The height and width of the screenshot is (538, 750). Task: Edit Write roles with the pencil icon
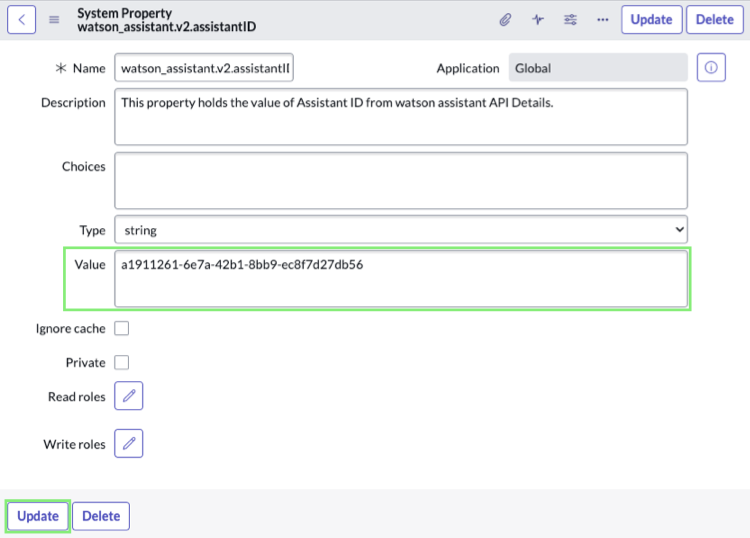tap(129, 443)
